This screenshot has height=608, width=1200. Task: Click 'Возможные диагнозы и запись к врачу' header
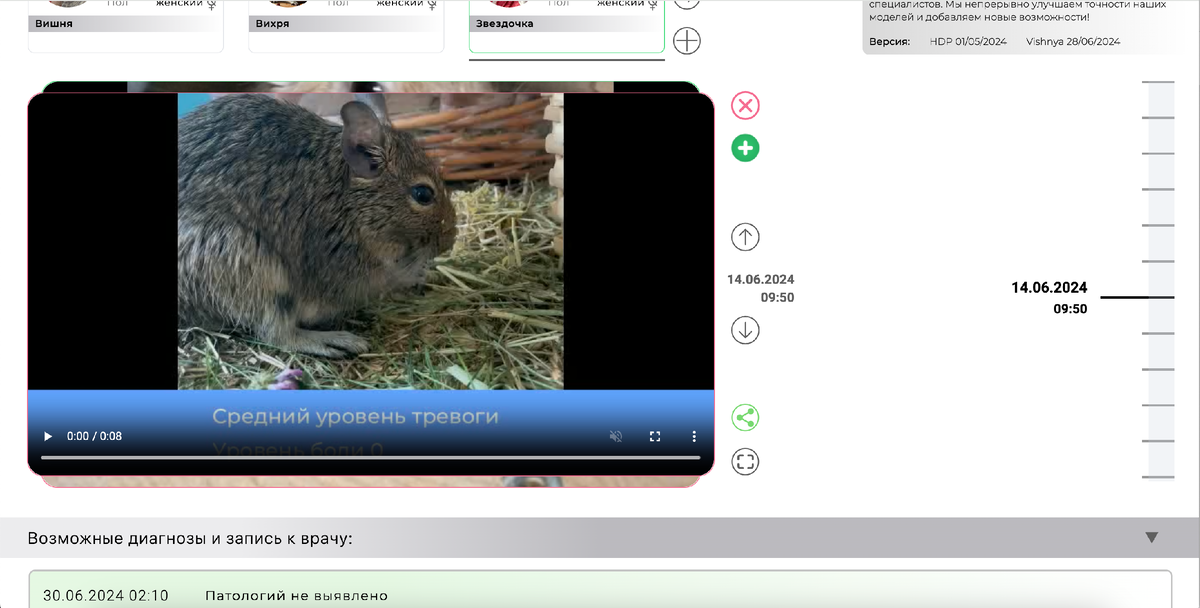click(190, 539)
